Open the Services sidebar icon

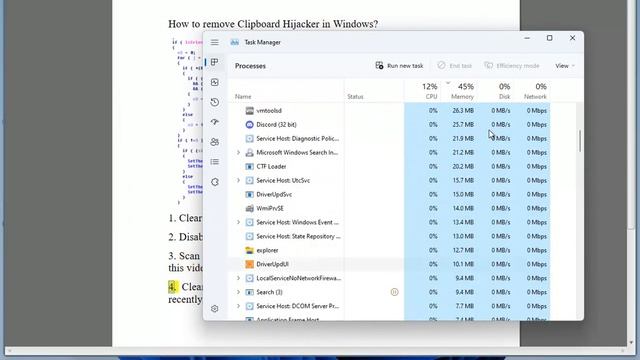pyautogui.click(x=215, y=182)
